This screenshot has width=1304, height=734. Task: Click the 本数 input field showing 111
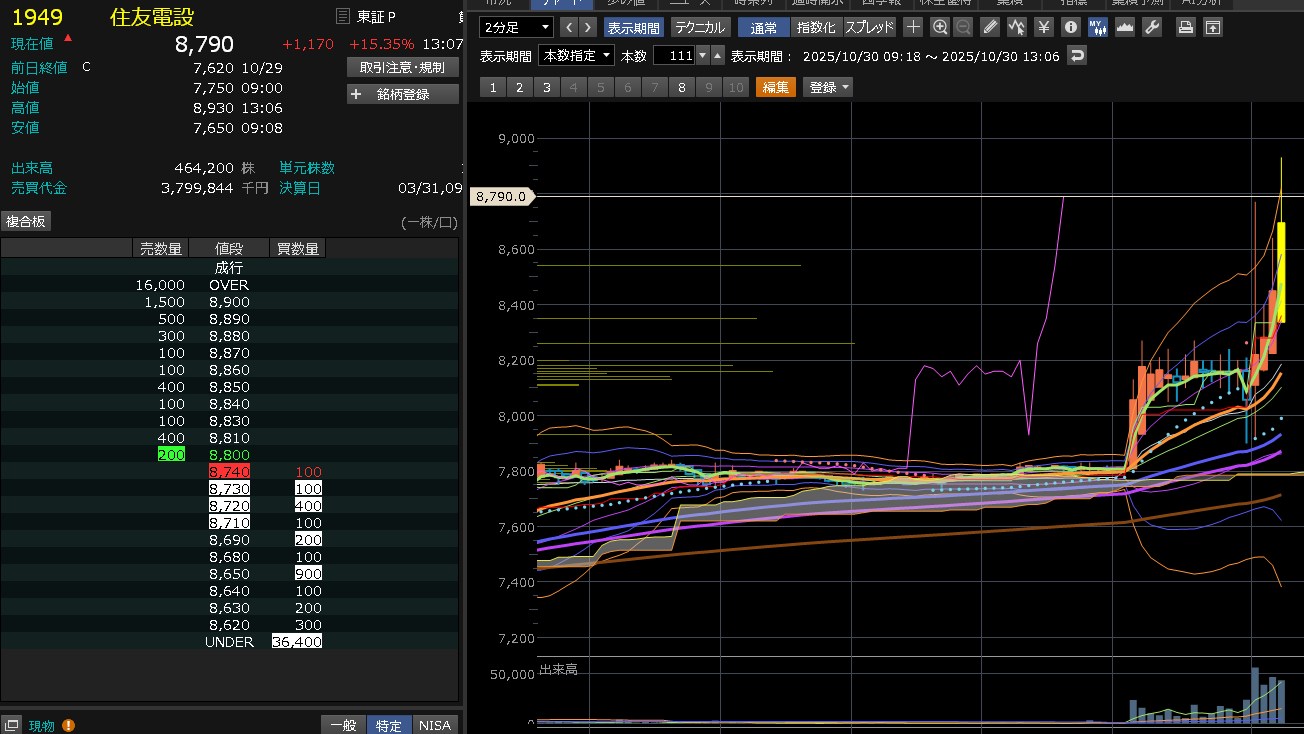[x=674, y=56]
